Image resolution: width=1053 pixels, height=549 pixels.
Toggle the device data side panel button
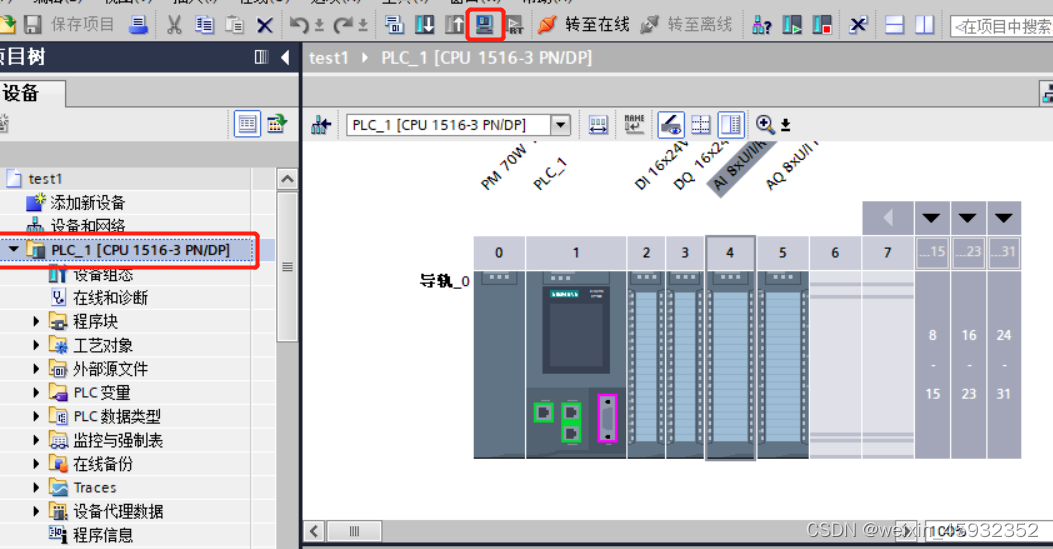tap(731, 124)
